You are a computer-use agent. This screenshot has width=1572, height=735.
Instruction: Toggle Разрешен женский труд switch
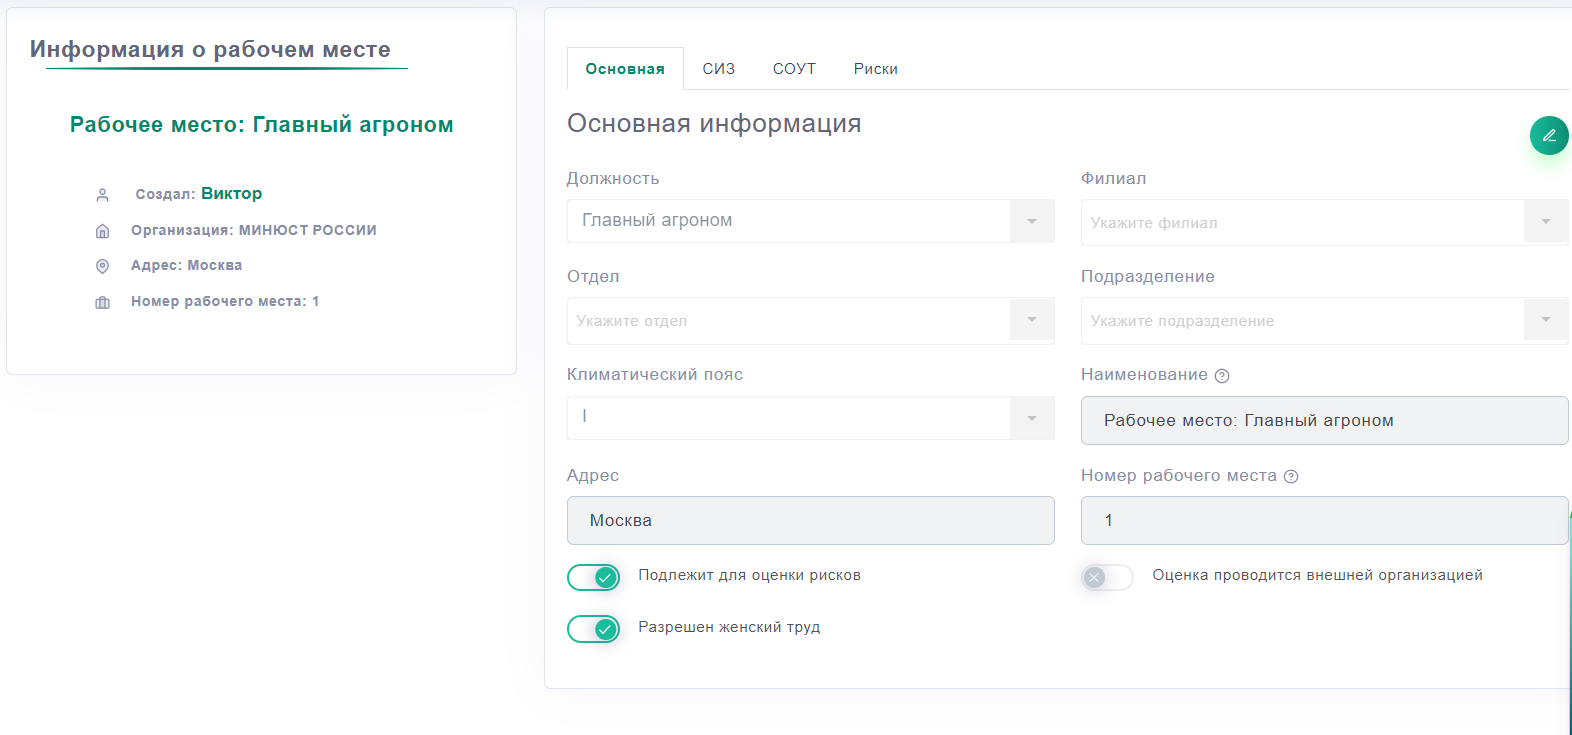[593, 628]
